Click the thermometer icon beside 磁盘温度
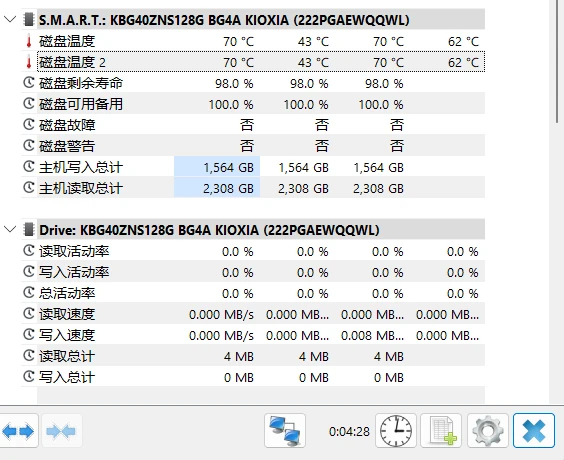This screenshot has width=564, height=460. click(29, 41)
